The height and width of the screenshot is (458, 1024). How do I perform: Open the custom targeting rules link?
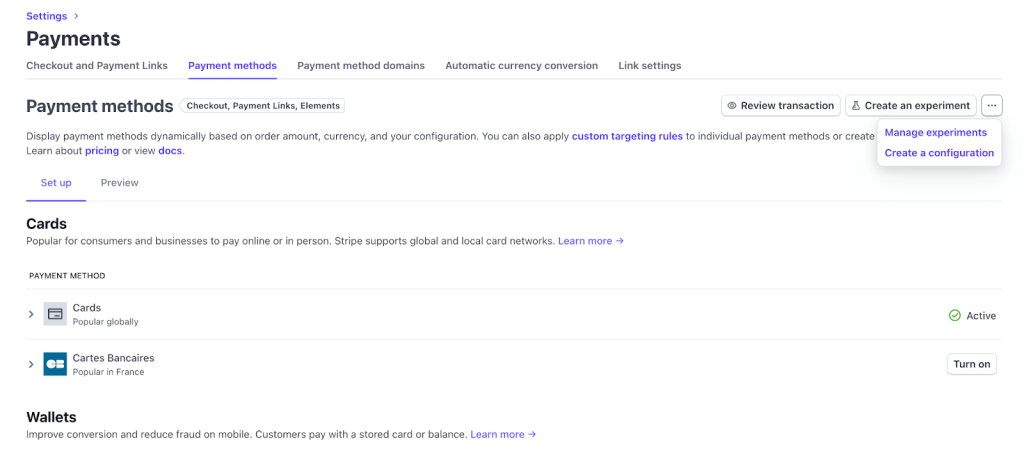click(627, 137)
